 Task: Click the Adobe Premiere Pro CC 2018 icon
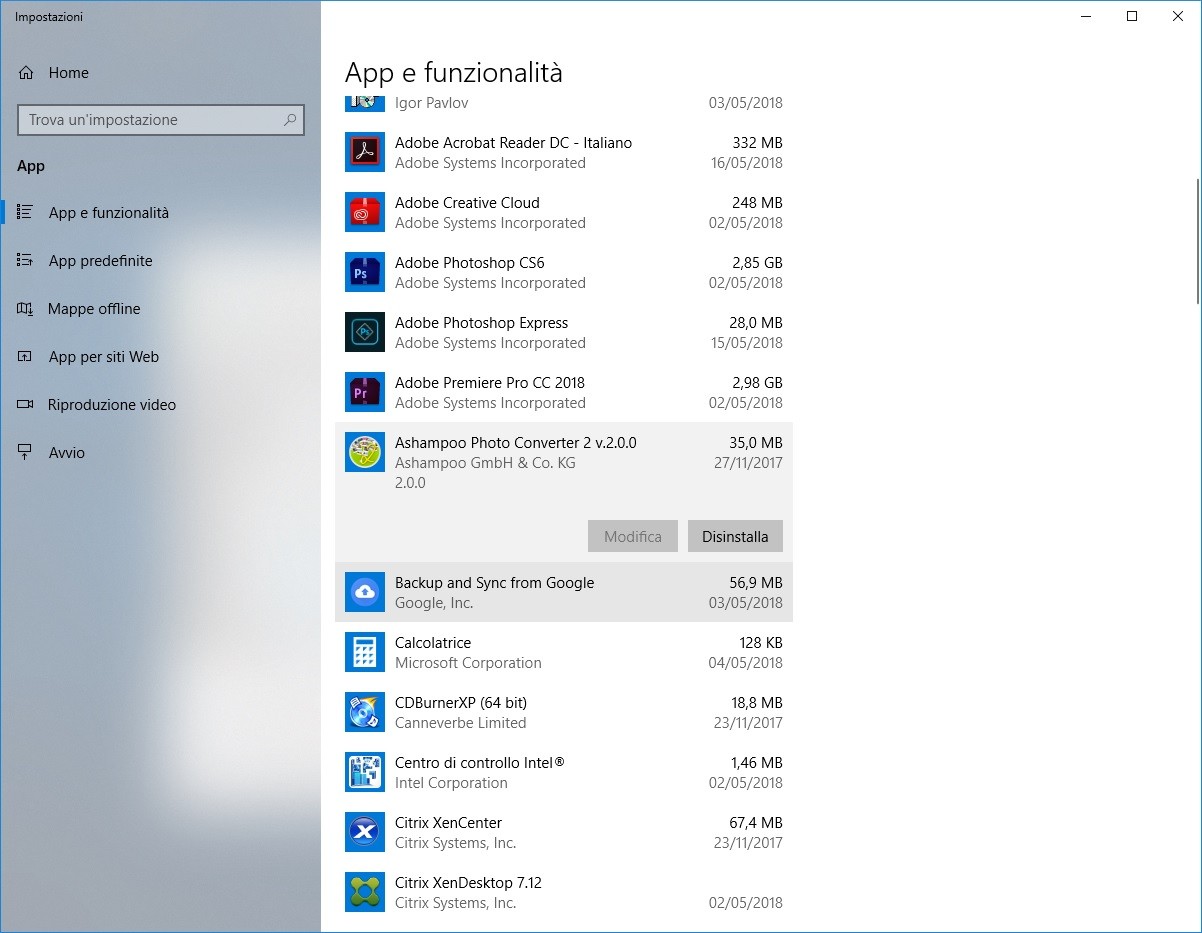[364, 392]
